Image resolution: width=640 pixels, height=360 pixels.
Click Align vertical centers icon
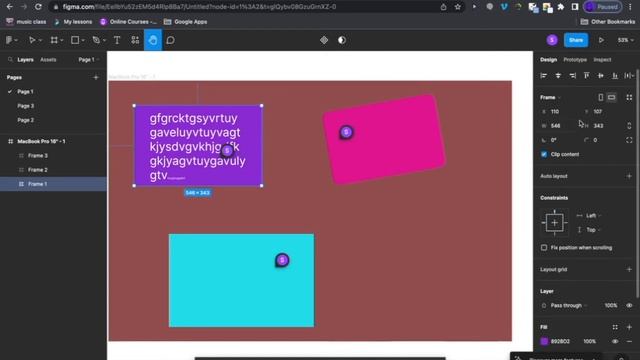600,76
